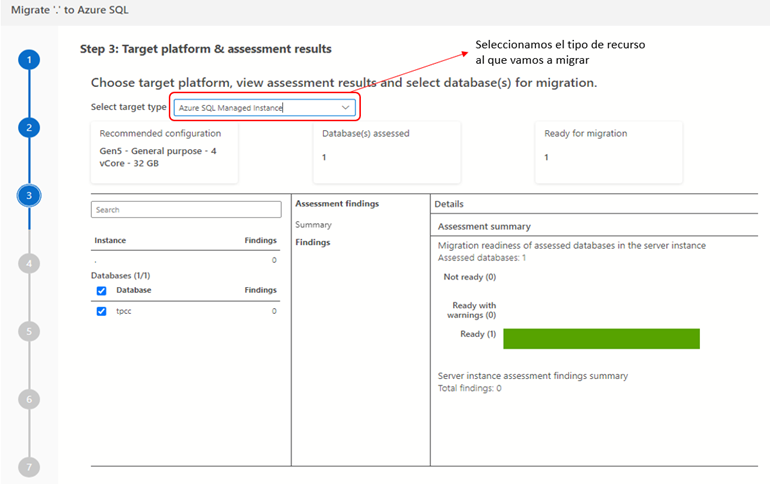Viewport: 770px width, 484px height.
Task: Go to wizard step 1 circle
Action: click(29, 60)
